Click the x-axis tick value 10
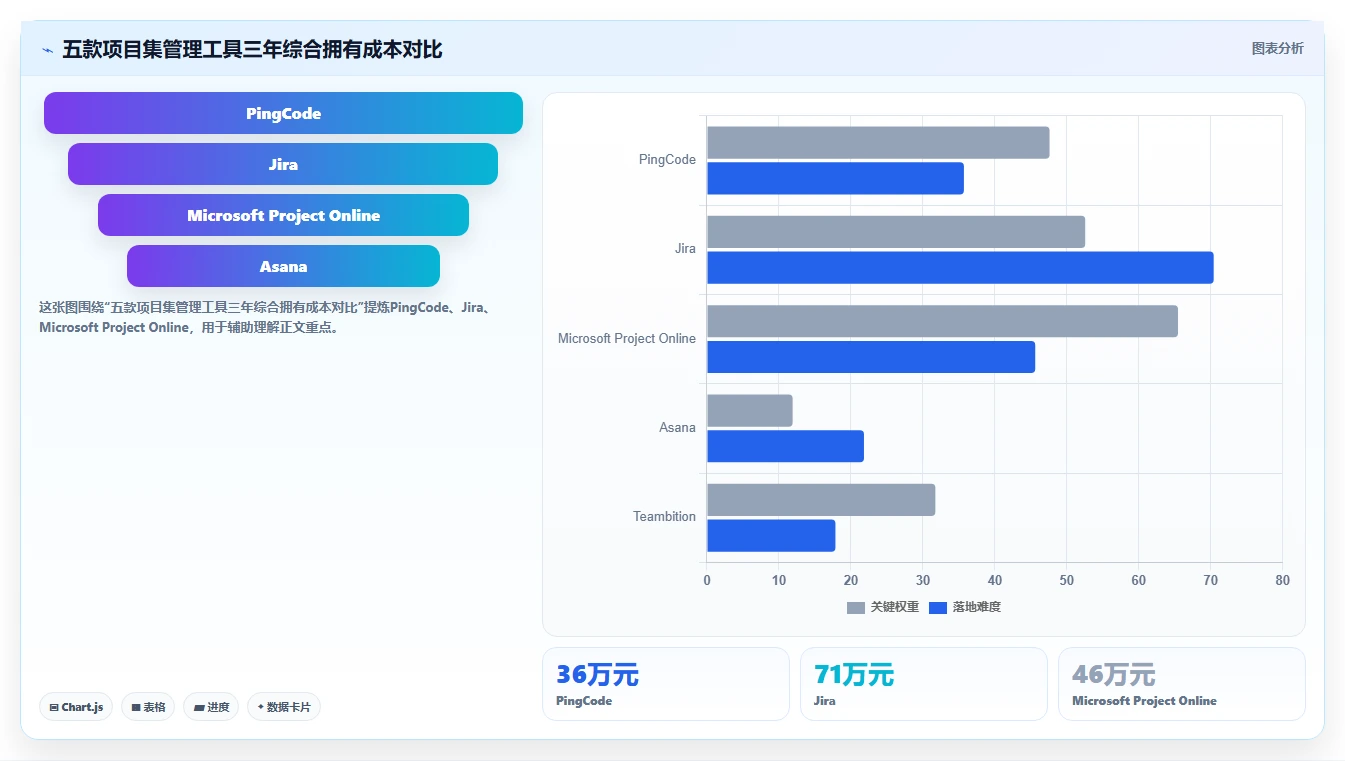1345x761 pixels. tap(779, 580)
